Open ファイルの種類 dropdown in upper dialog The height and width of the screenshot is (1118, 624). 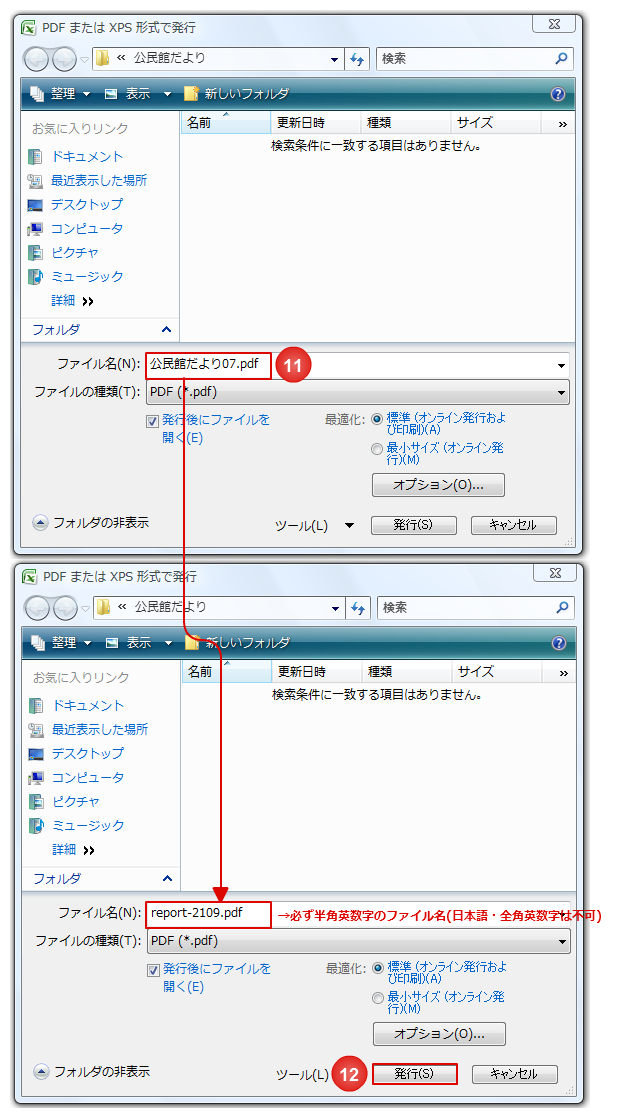click(357, 392)
